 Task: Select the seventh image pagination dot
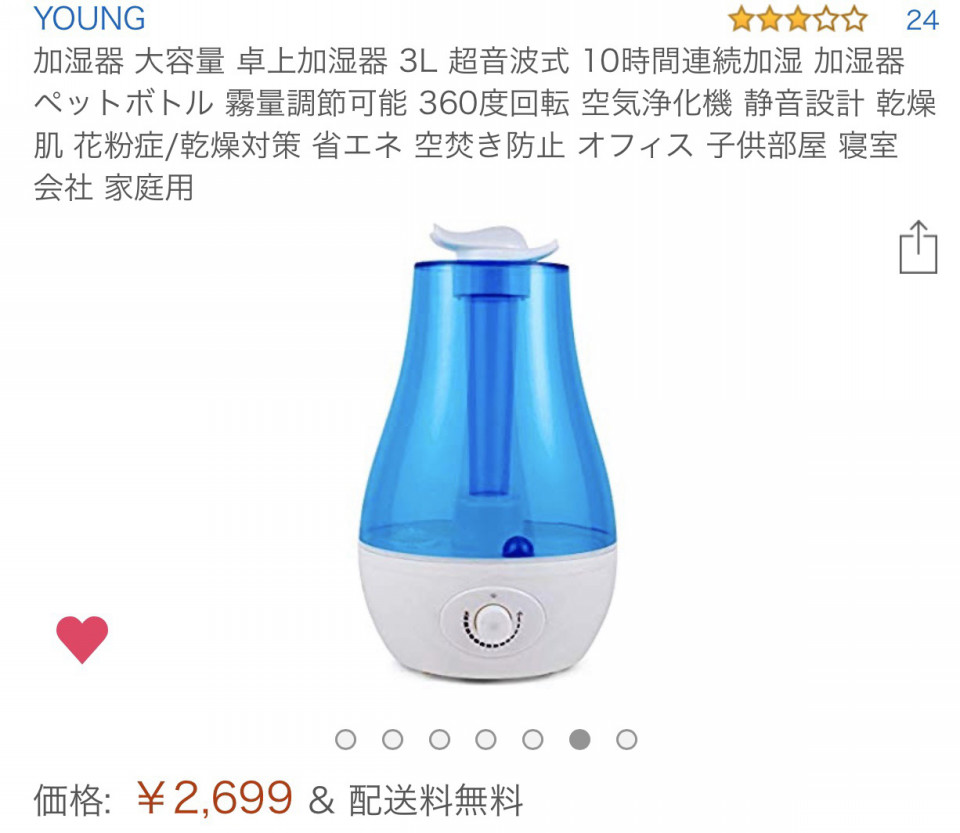click(626, 739)
